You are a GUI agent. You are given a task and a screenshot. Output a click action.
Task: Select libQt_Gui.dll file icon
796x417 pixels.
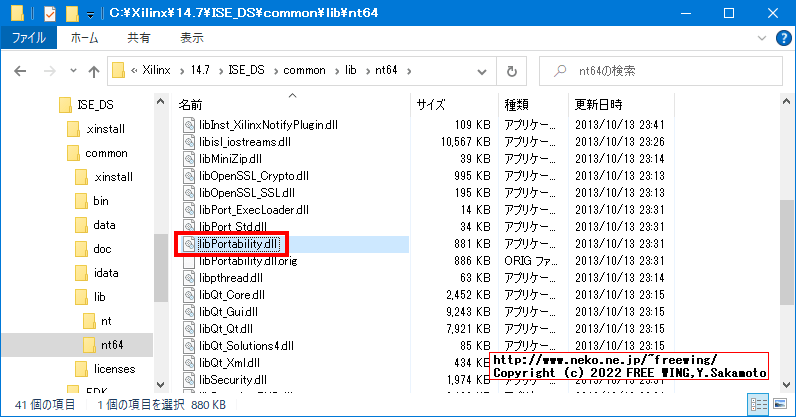pos(189,312)
